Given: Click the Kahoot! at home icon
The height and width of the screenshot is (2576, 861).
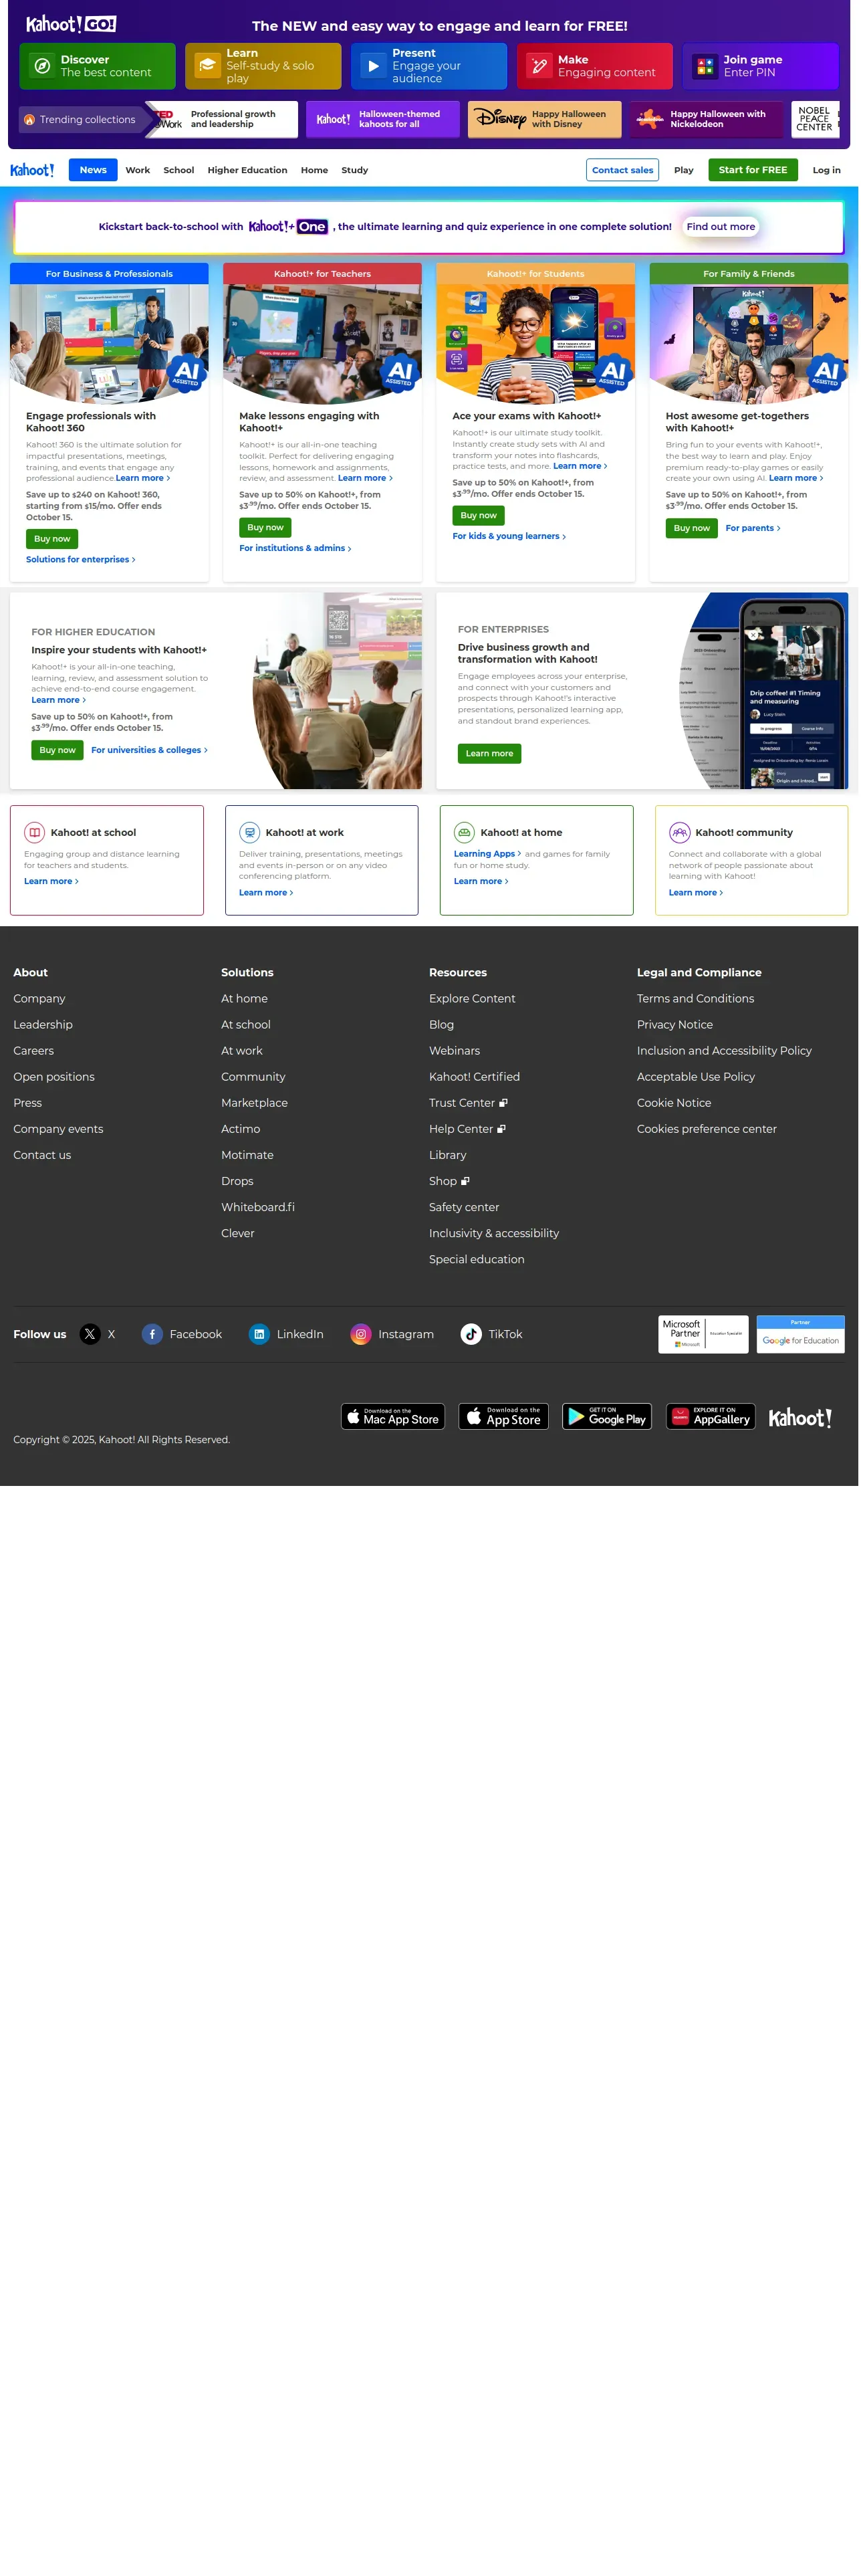Looking at the screenshot, I should point(464,832).
